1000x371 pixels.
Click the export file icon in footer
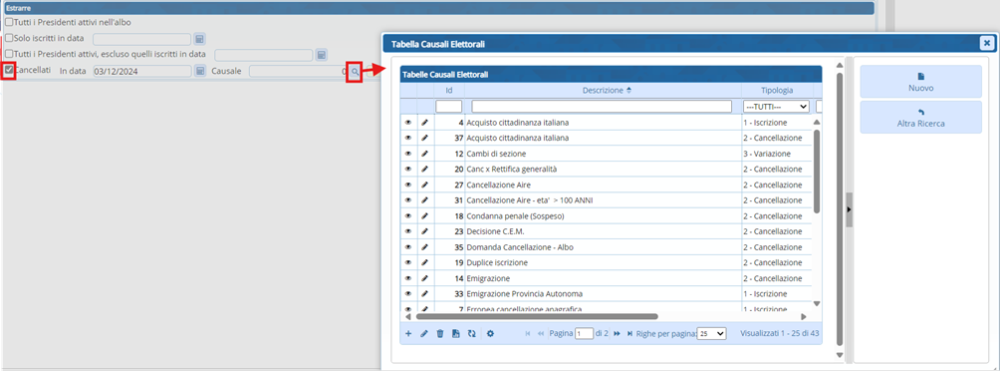[456, 333]
